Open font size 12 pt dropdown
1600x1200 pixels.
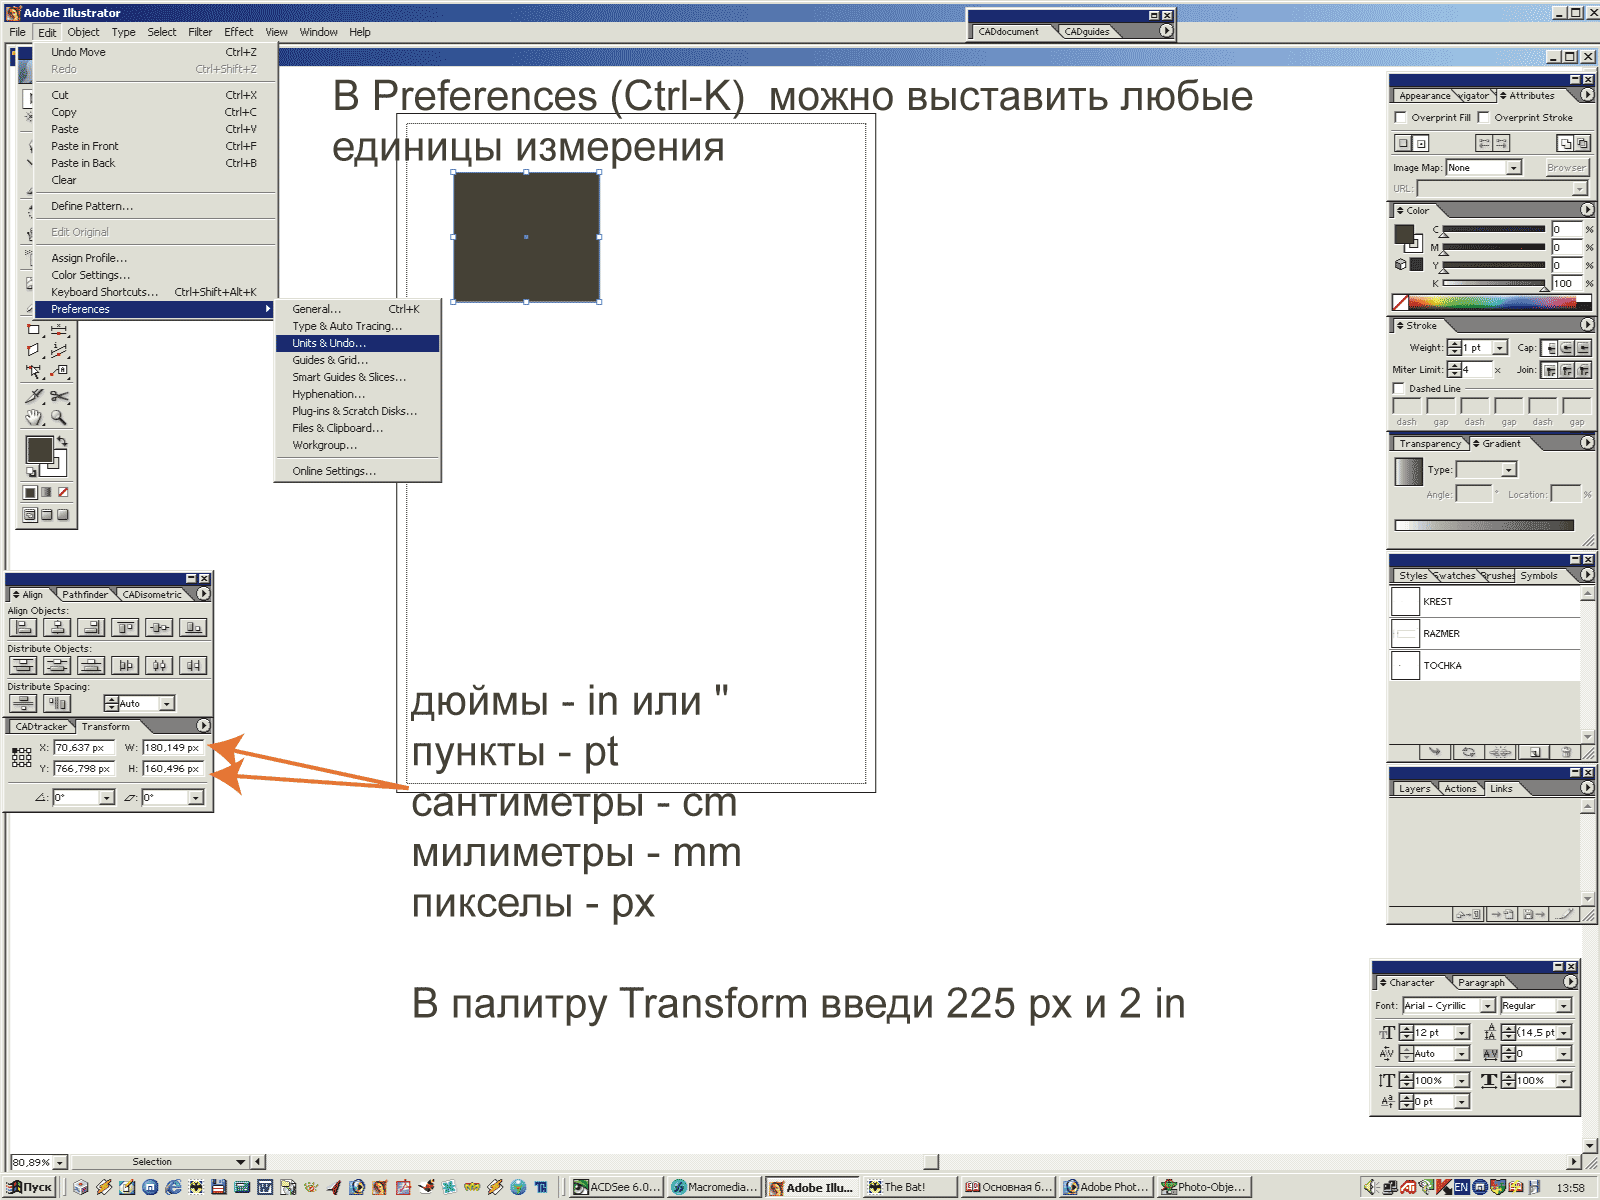point(1462,1033)
